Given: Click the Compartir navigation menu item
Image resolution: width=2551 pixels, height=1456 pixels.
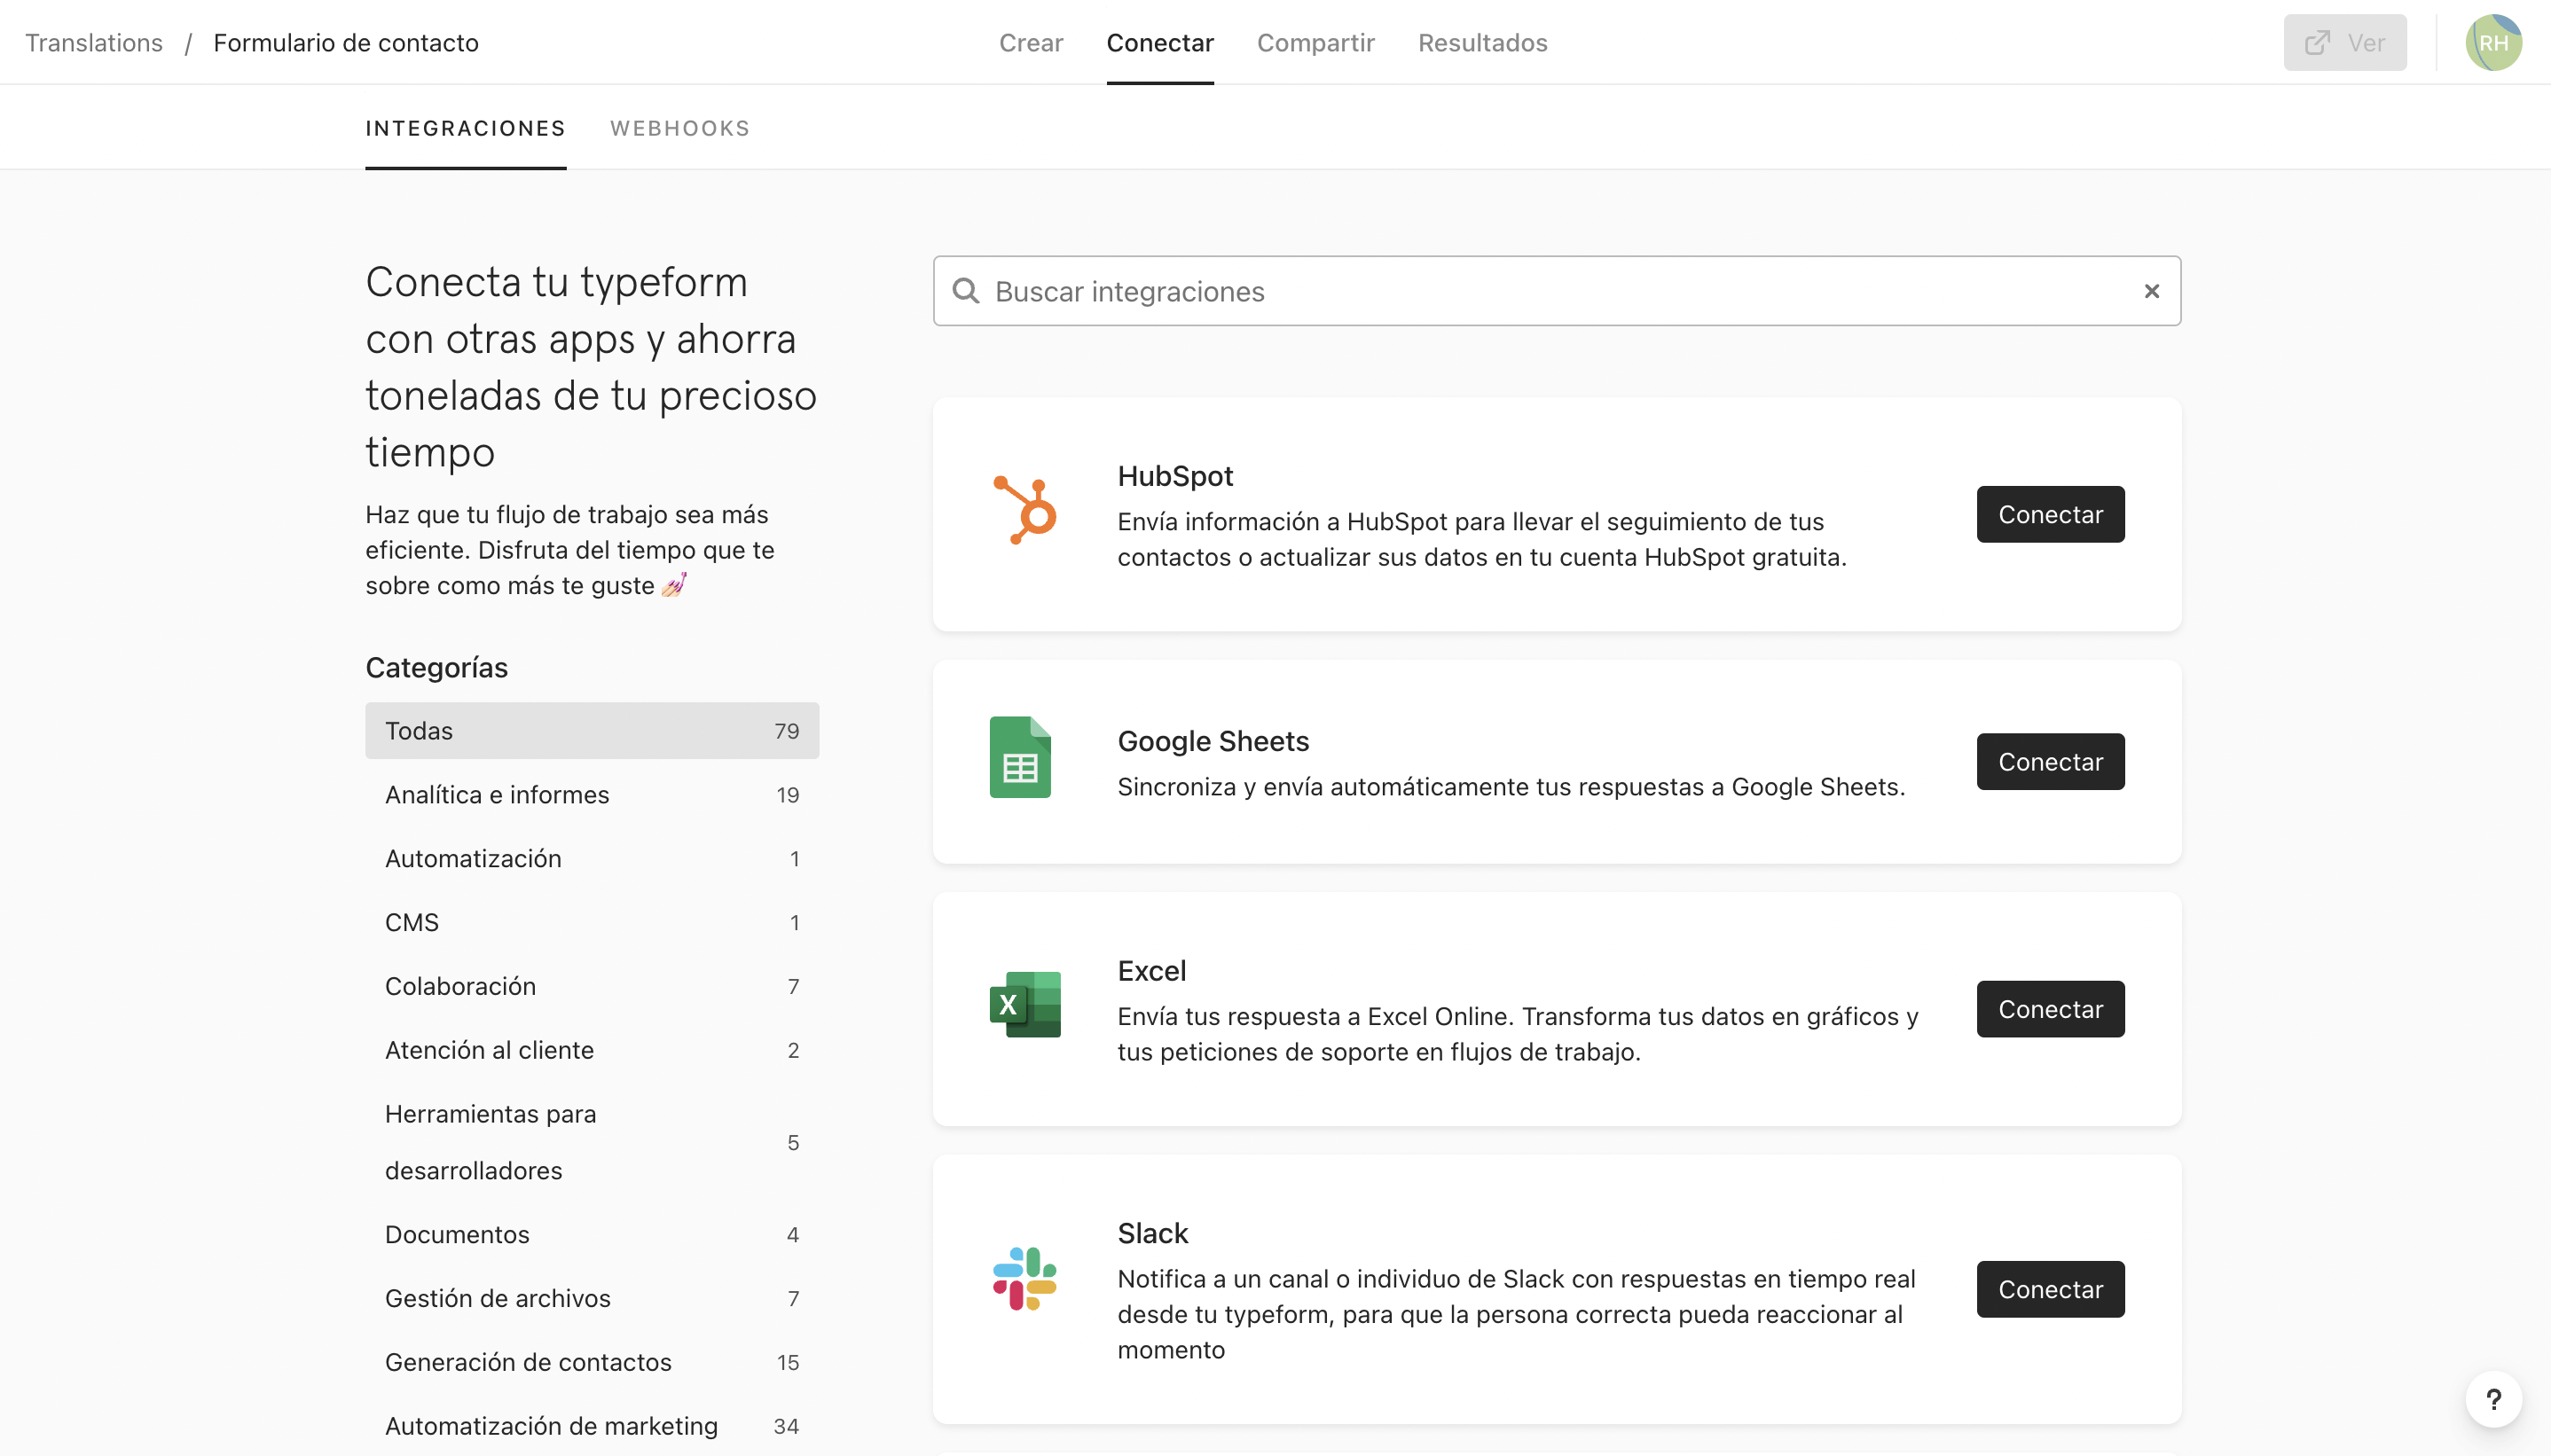Looking at the screenshot, I should pyautogui.click(x=1315, y=42).
